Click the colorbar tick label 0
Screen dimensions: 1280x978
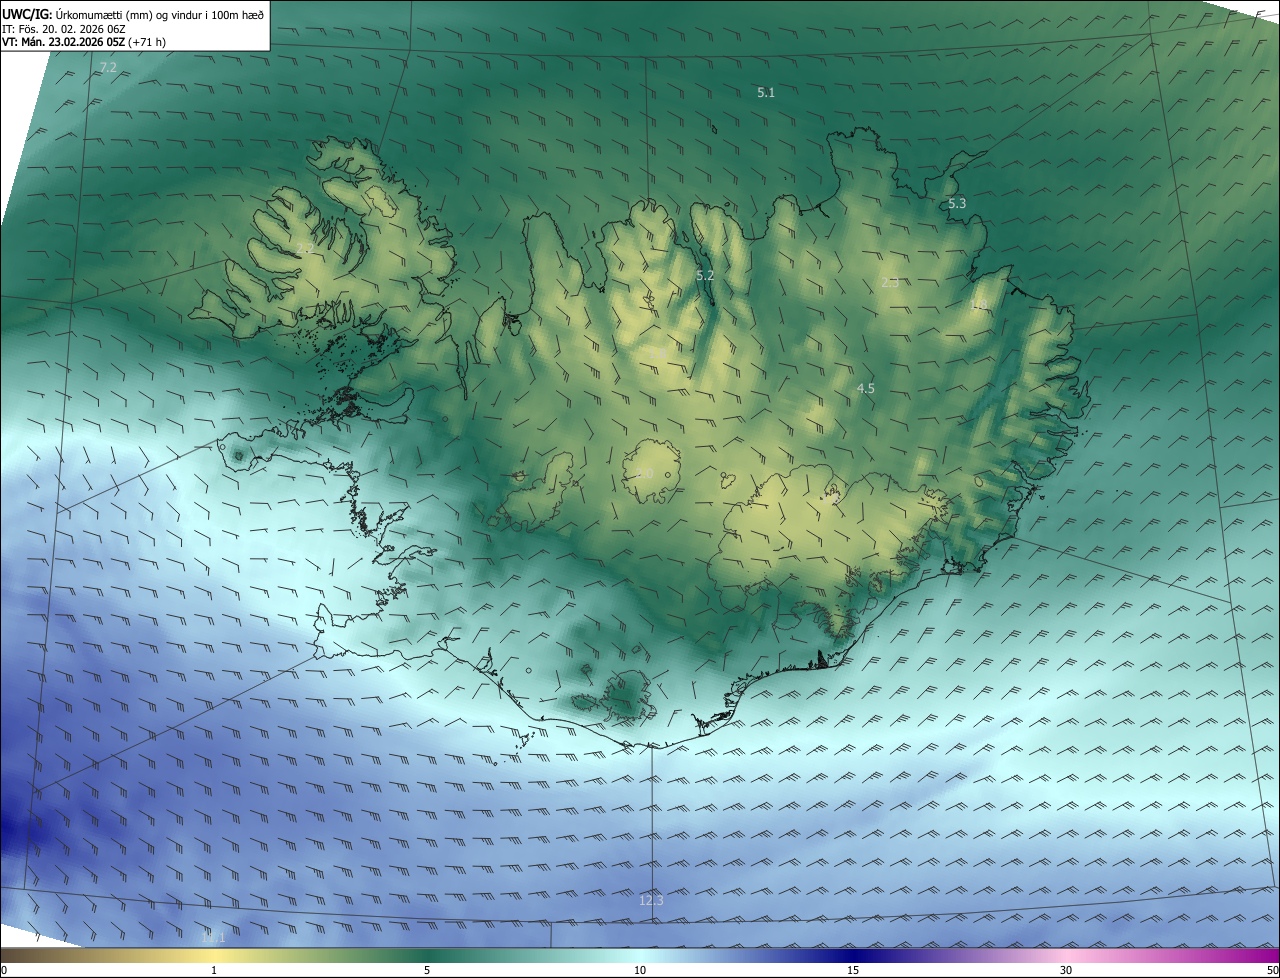[x=4, y=970]
